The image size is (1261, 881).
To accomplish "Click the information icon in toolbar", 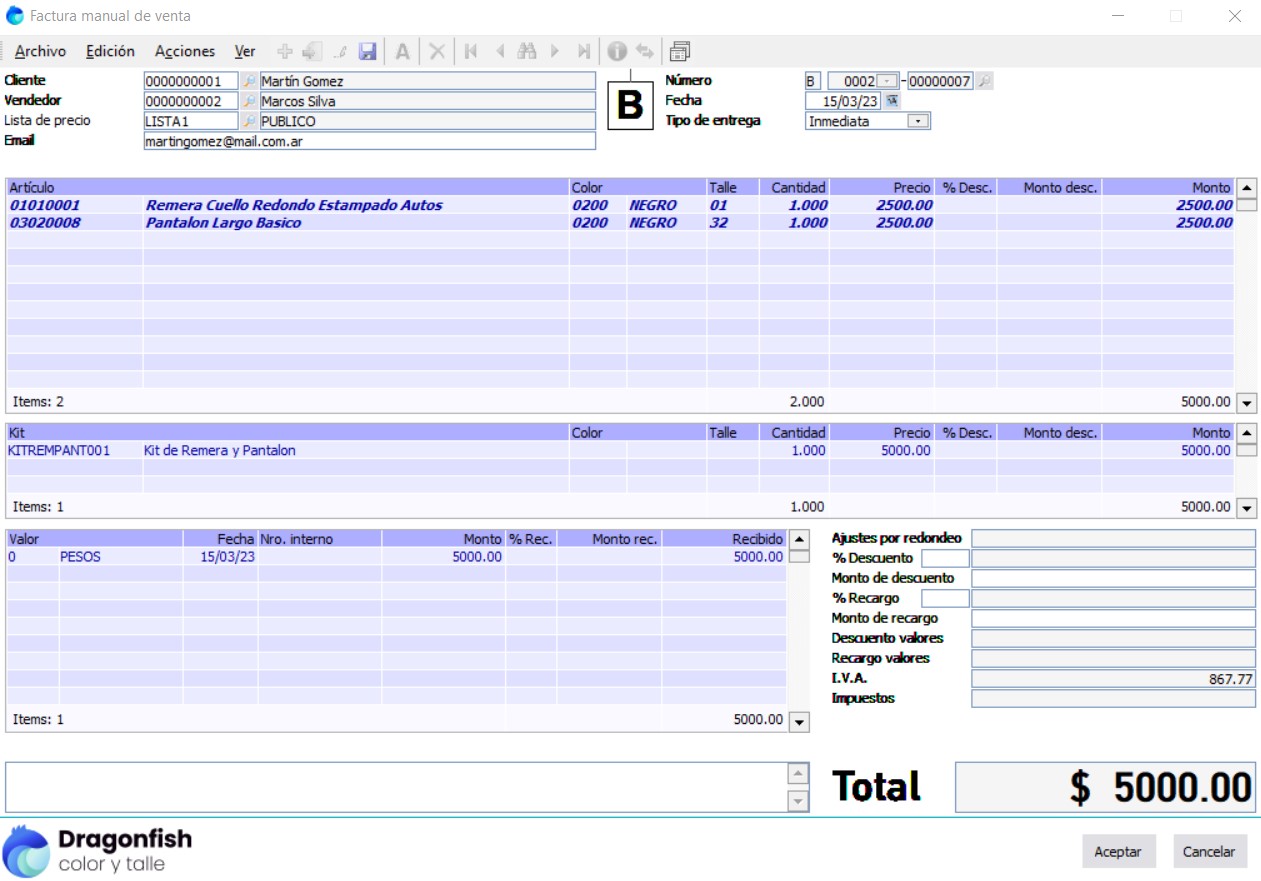I will click(617, 52).
